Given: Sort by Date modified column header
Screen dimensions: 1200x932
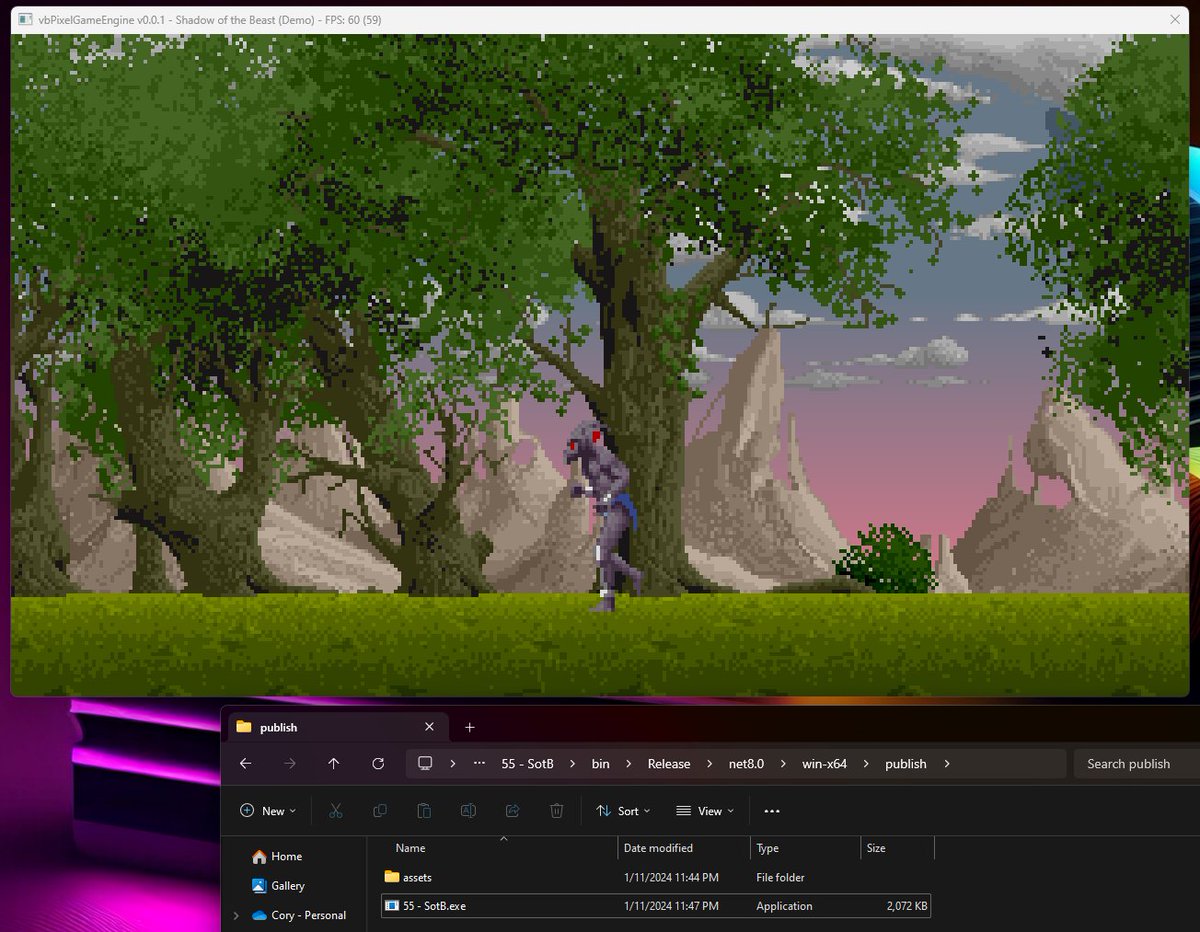Looking at the screenshot, I should (658, 848).
